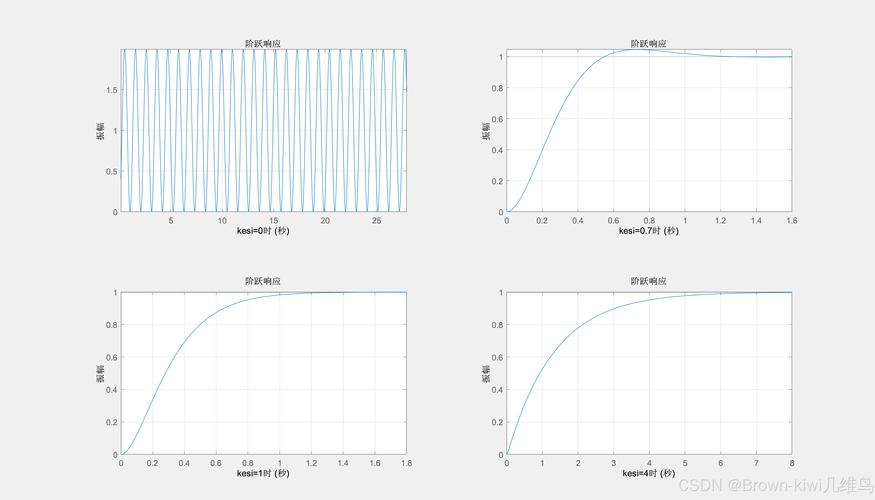Viewport: 875px width, 500px height.
Task: Select the 振幅 y-axis label of the kesi=4 plot
Action: [485, 373]
